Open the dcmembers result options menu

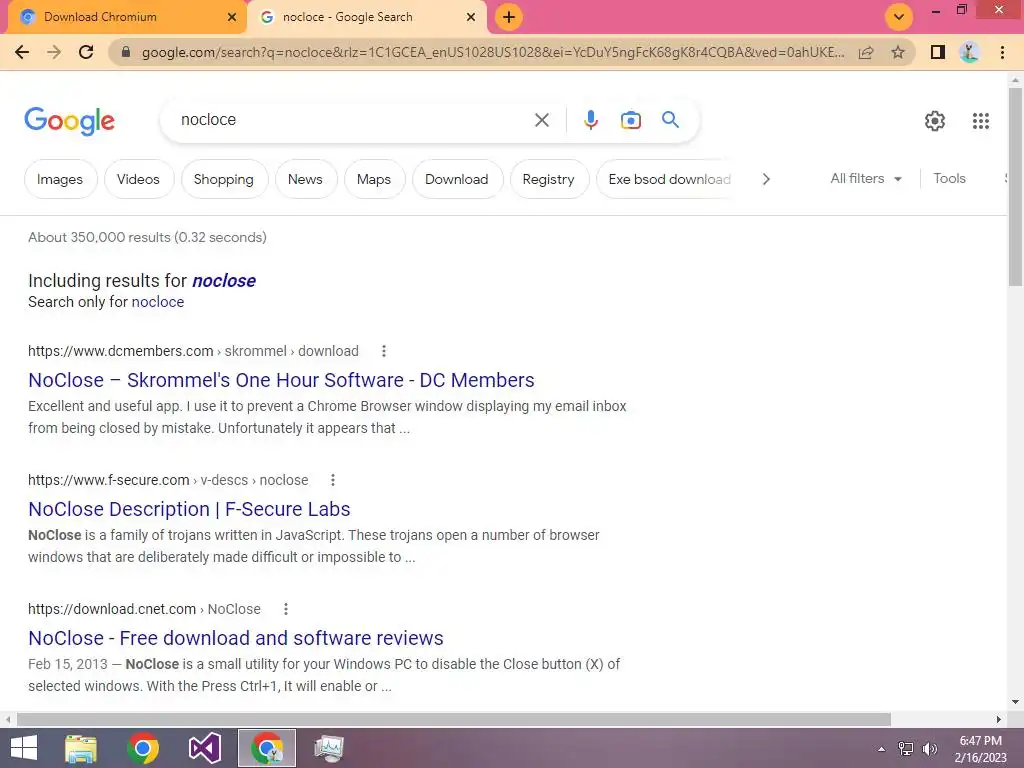pyautogui.click(x=384, y=351)
